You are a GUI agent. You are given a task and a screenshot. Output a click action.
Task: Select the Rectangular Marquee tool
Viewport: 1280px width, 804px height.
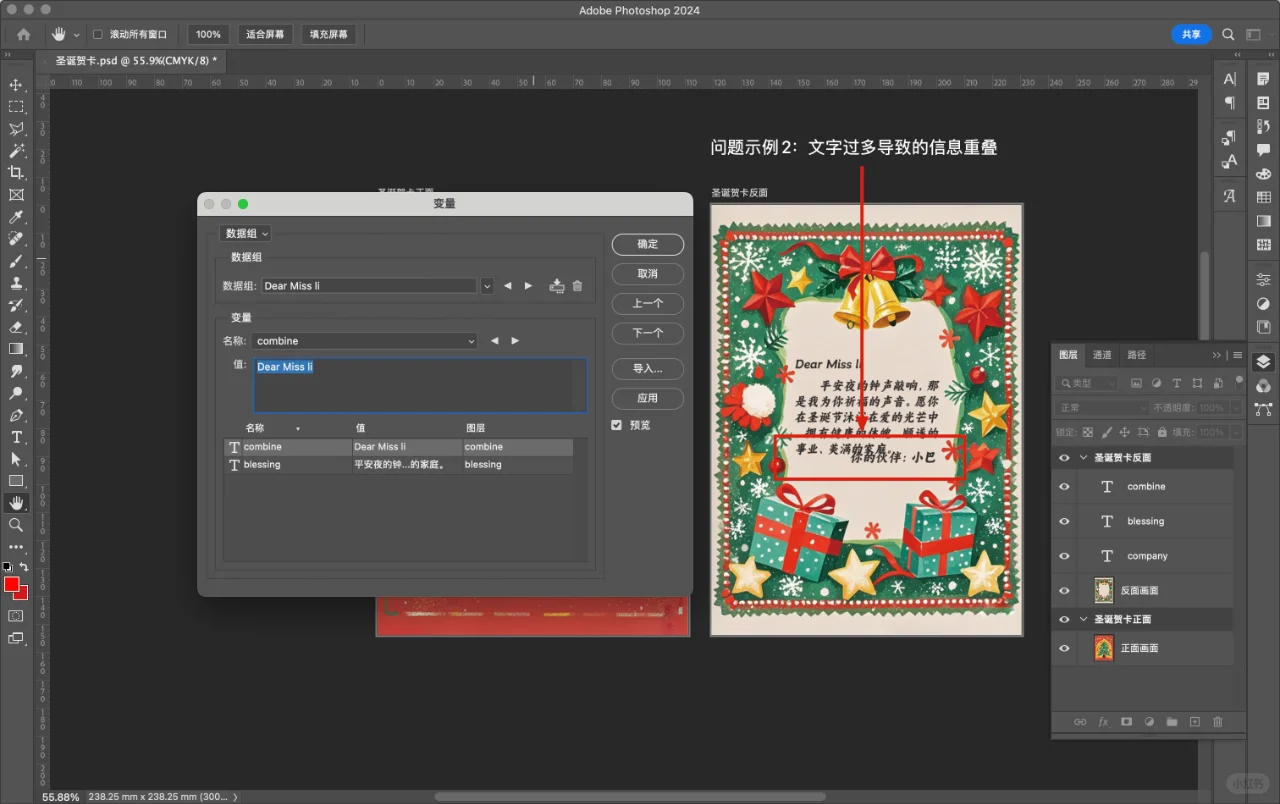click(x=16, y=107)
